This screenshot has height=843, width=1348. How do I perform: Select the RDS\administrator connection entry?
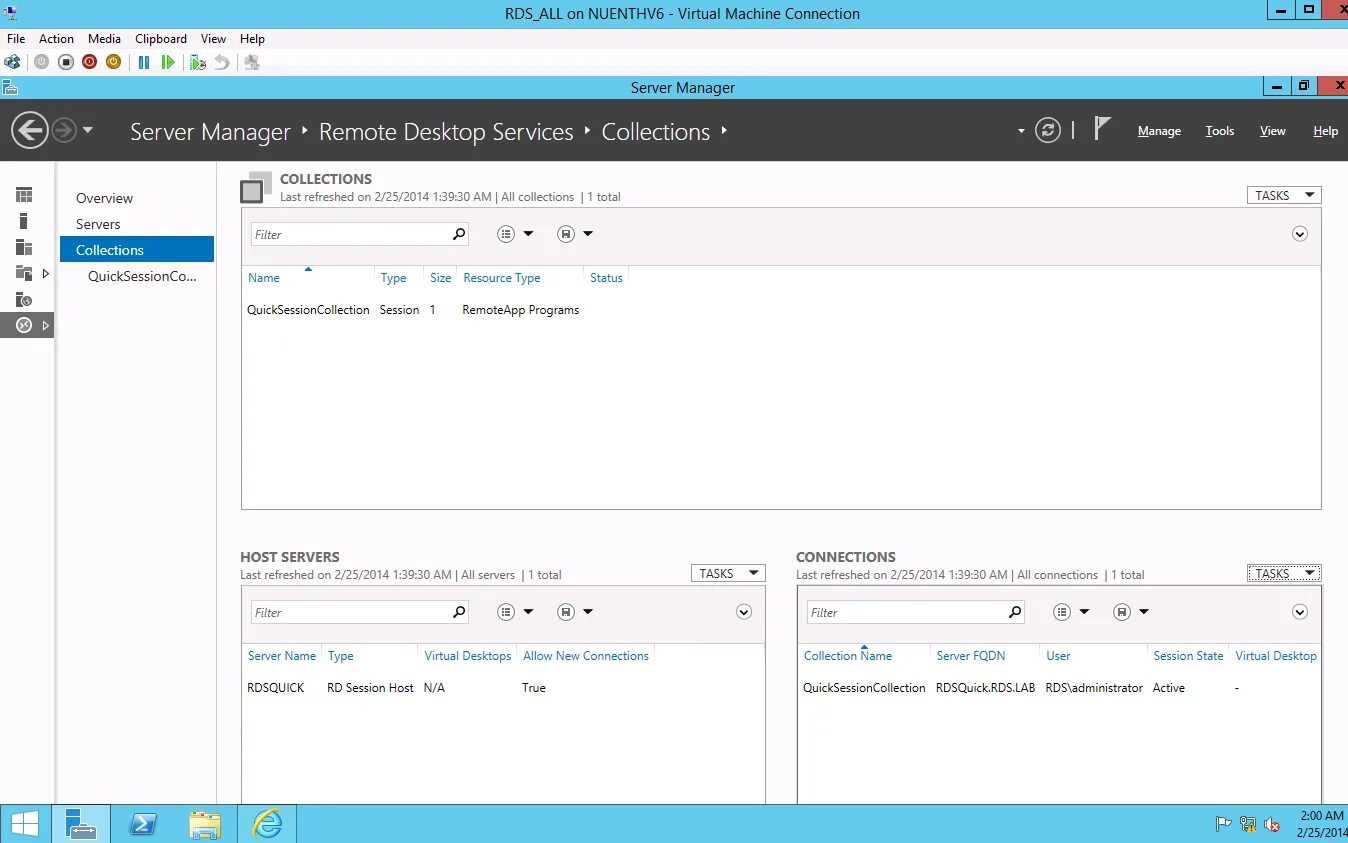[1094, 688]
